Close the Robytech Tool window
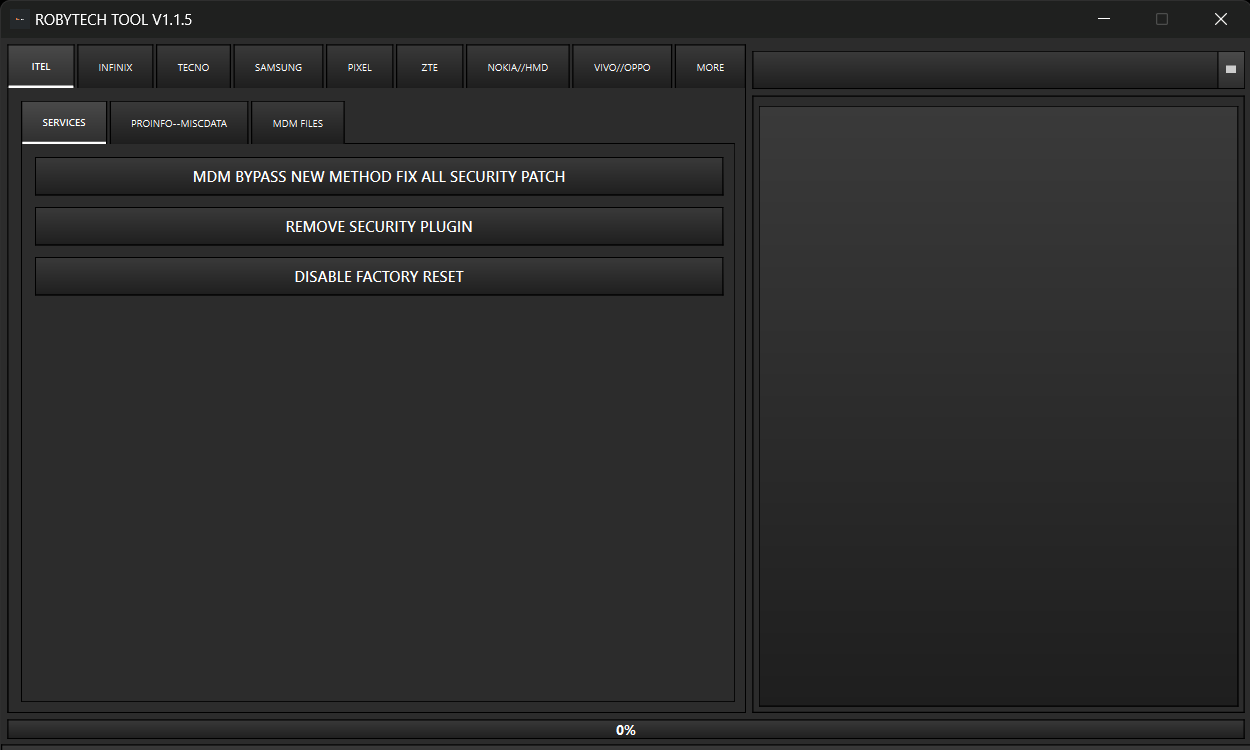The width and height of the screenshot is (1250, 750). coord(1220,19)
